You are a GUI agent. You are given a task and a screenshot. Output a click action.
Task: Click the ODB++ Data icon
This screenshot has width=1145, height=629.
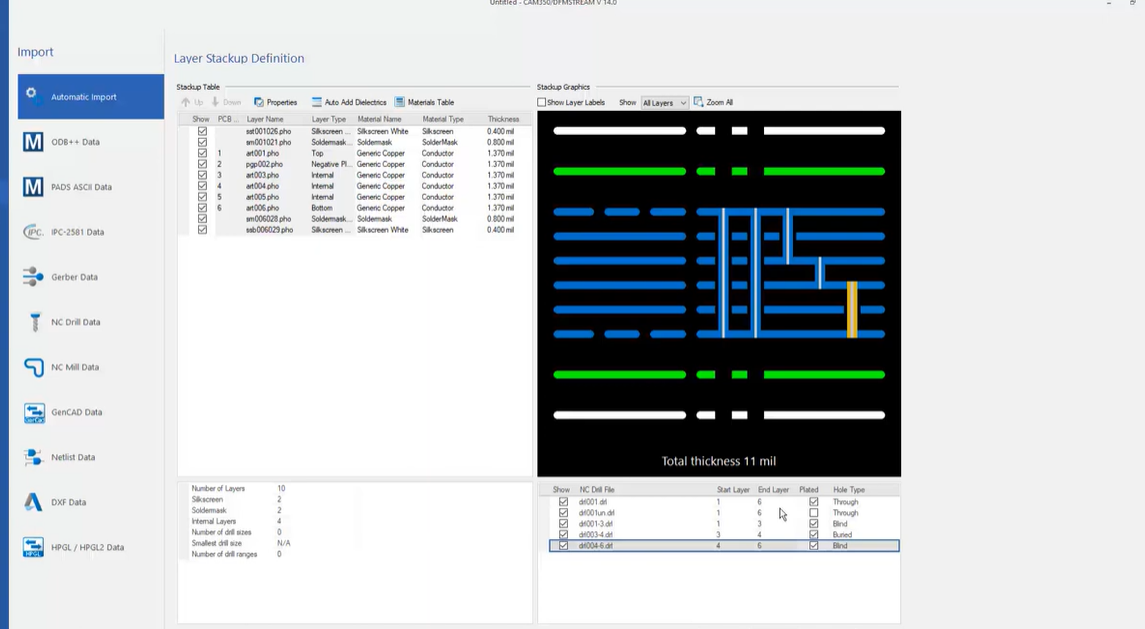coord(33,142)
